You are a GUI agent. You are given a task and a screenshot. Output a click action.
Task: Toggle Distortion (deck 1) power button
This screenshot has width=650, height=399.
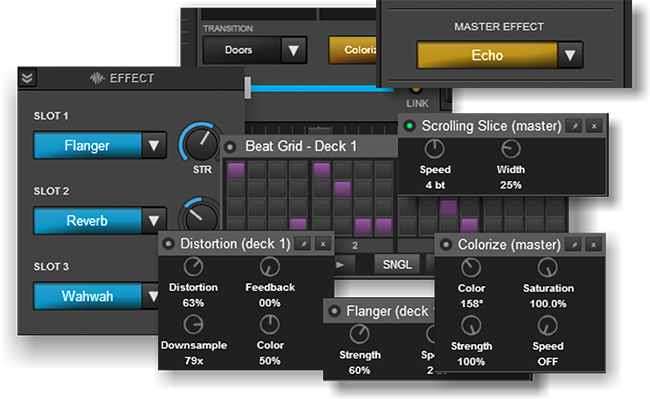[x=168, y=244]
